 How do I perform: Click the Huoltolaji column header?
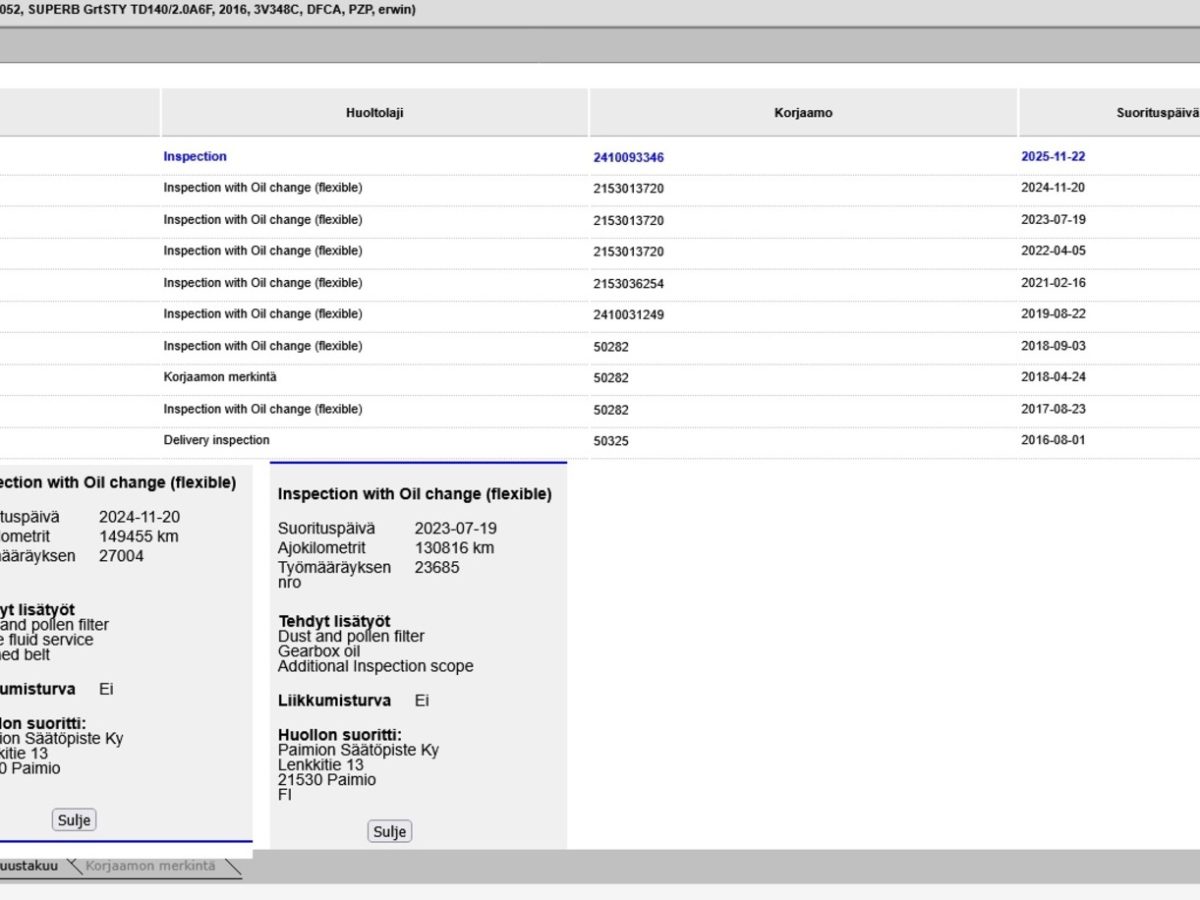374,113
